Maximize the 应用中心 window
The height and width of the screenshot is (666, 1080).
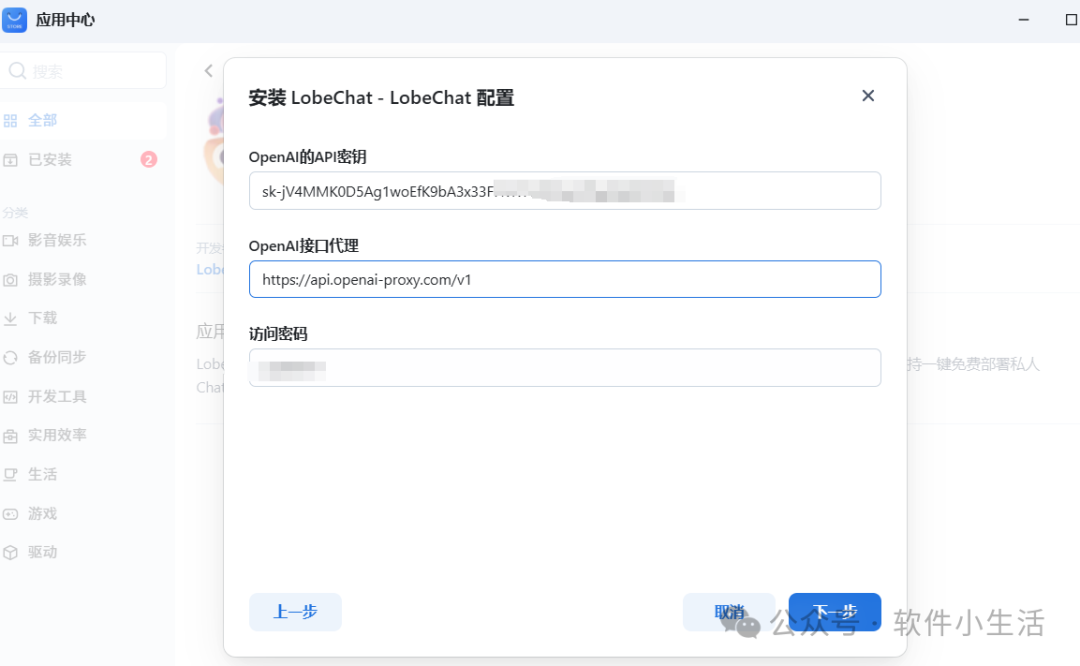pos(1071,20)
